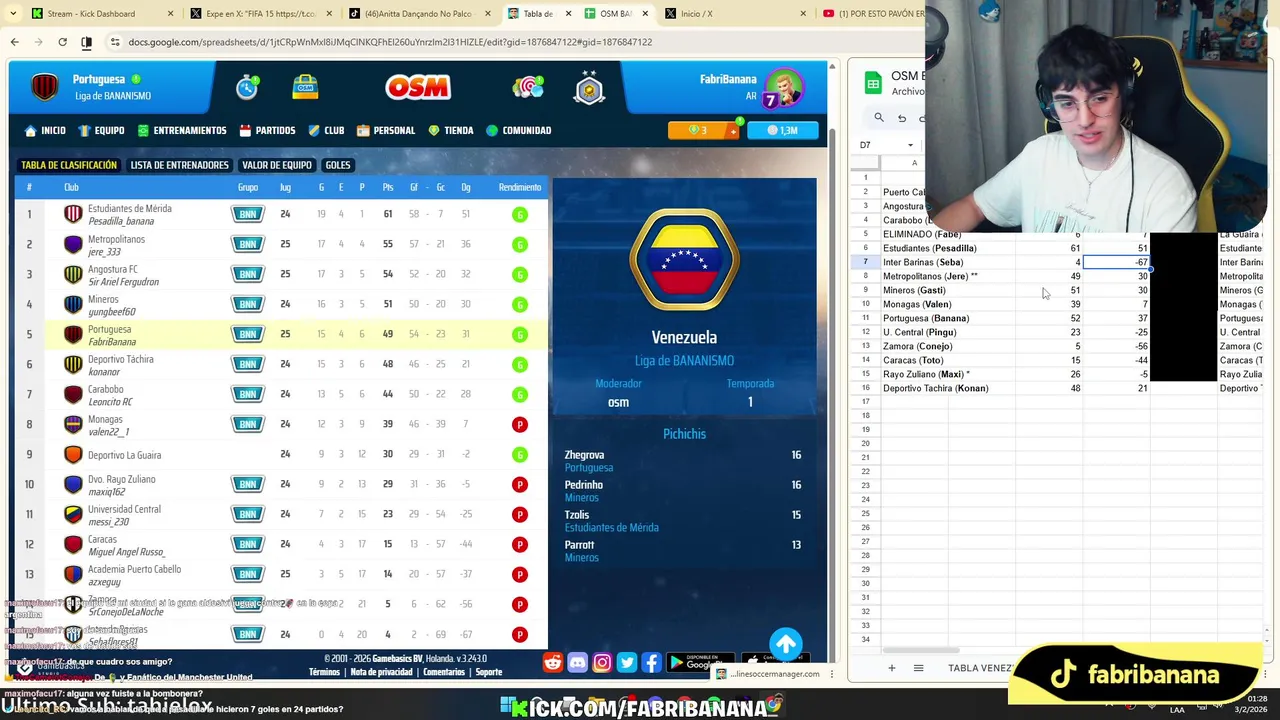This screenshot has width=1280, height=720.
Task: Open OSM Twitter link icon
Action: [627, 662]
